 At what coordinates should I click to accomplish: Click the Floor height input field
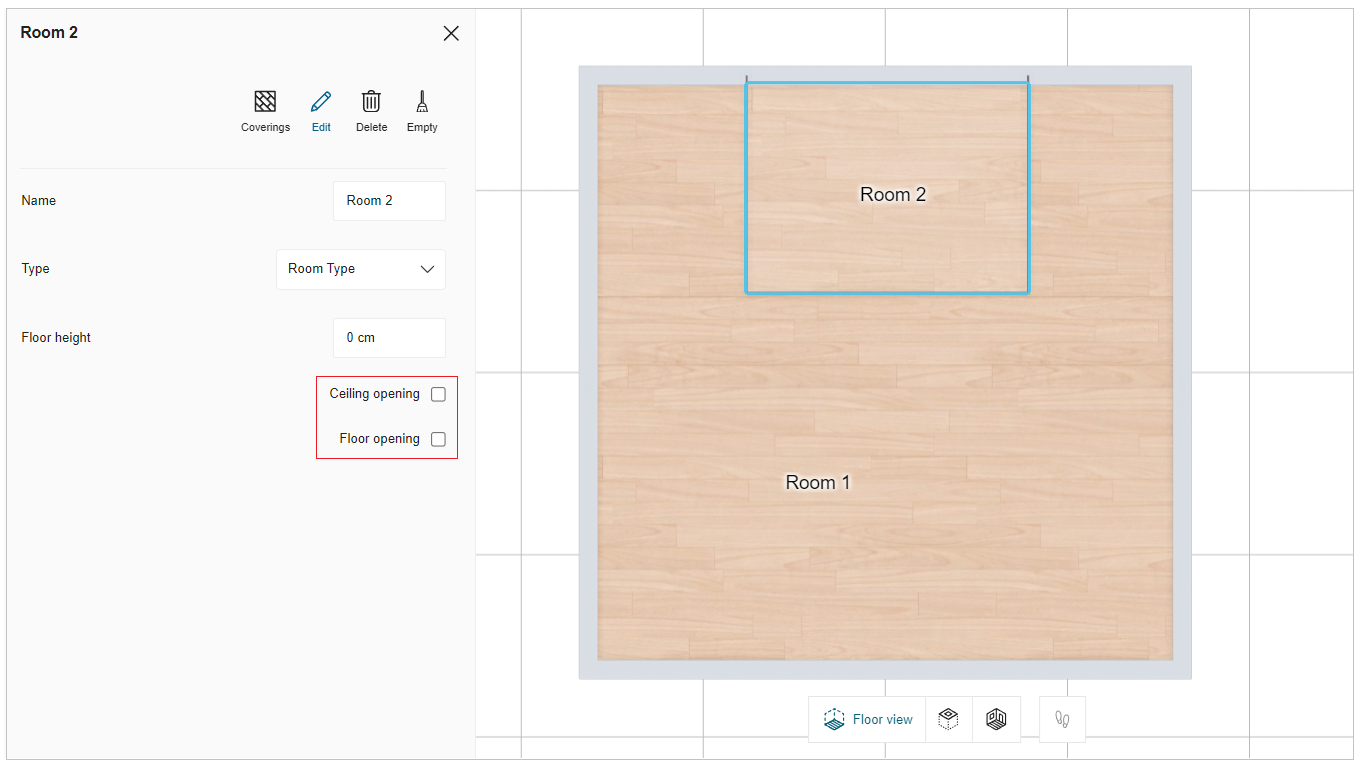click(389, 338)
